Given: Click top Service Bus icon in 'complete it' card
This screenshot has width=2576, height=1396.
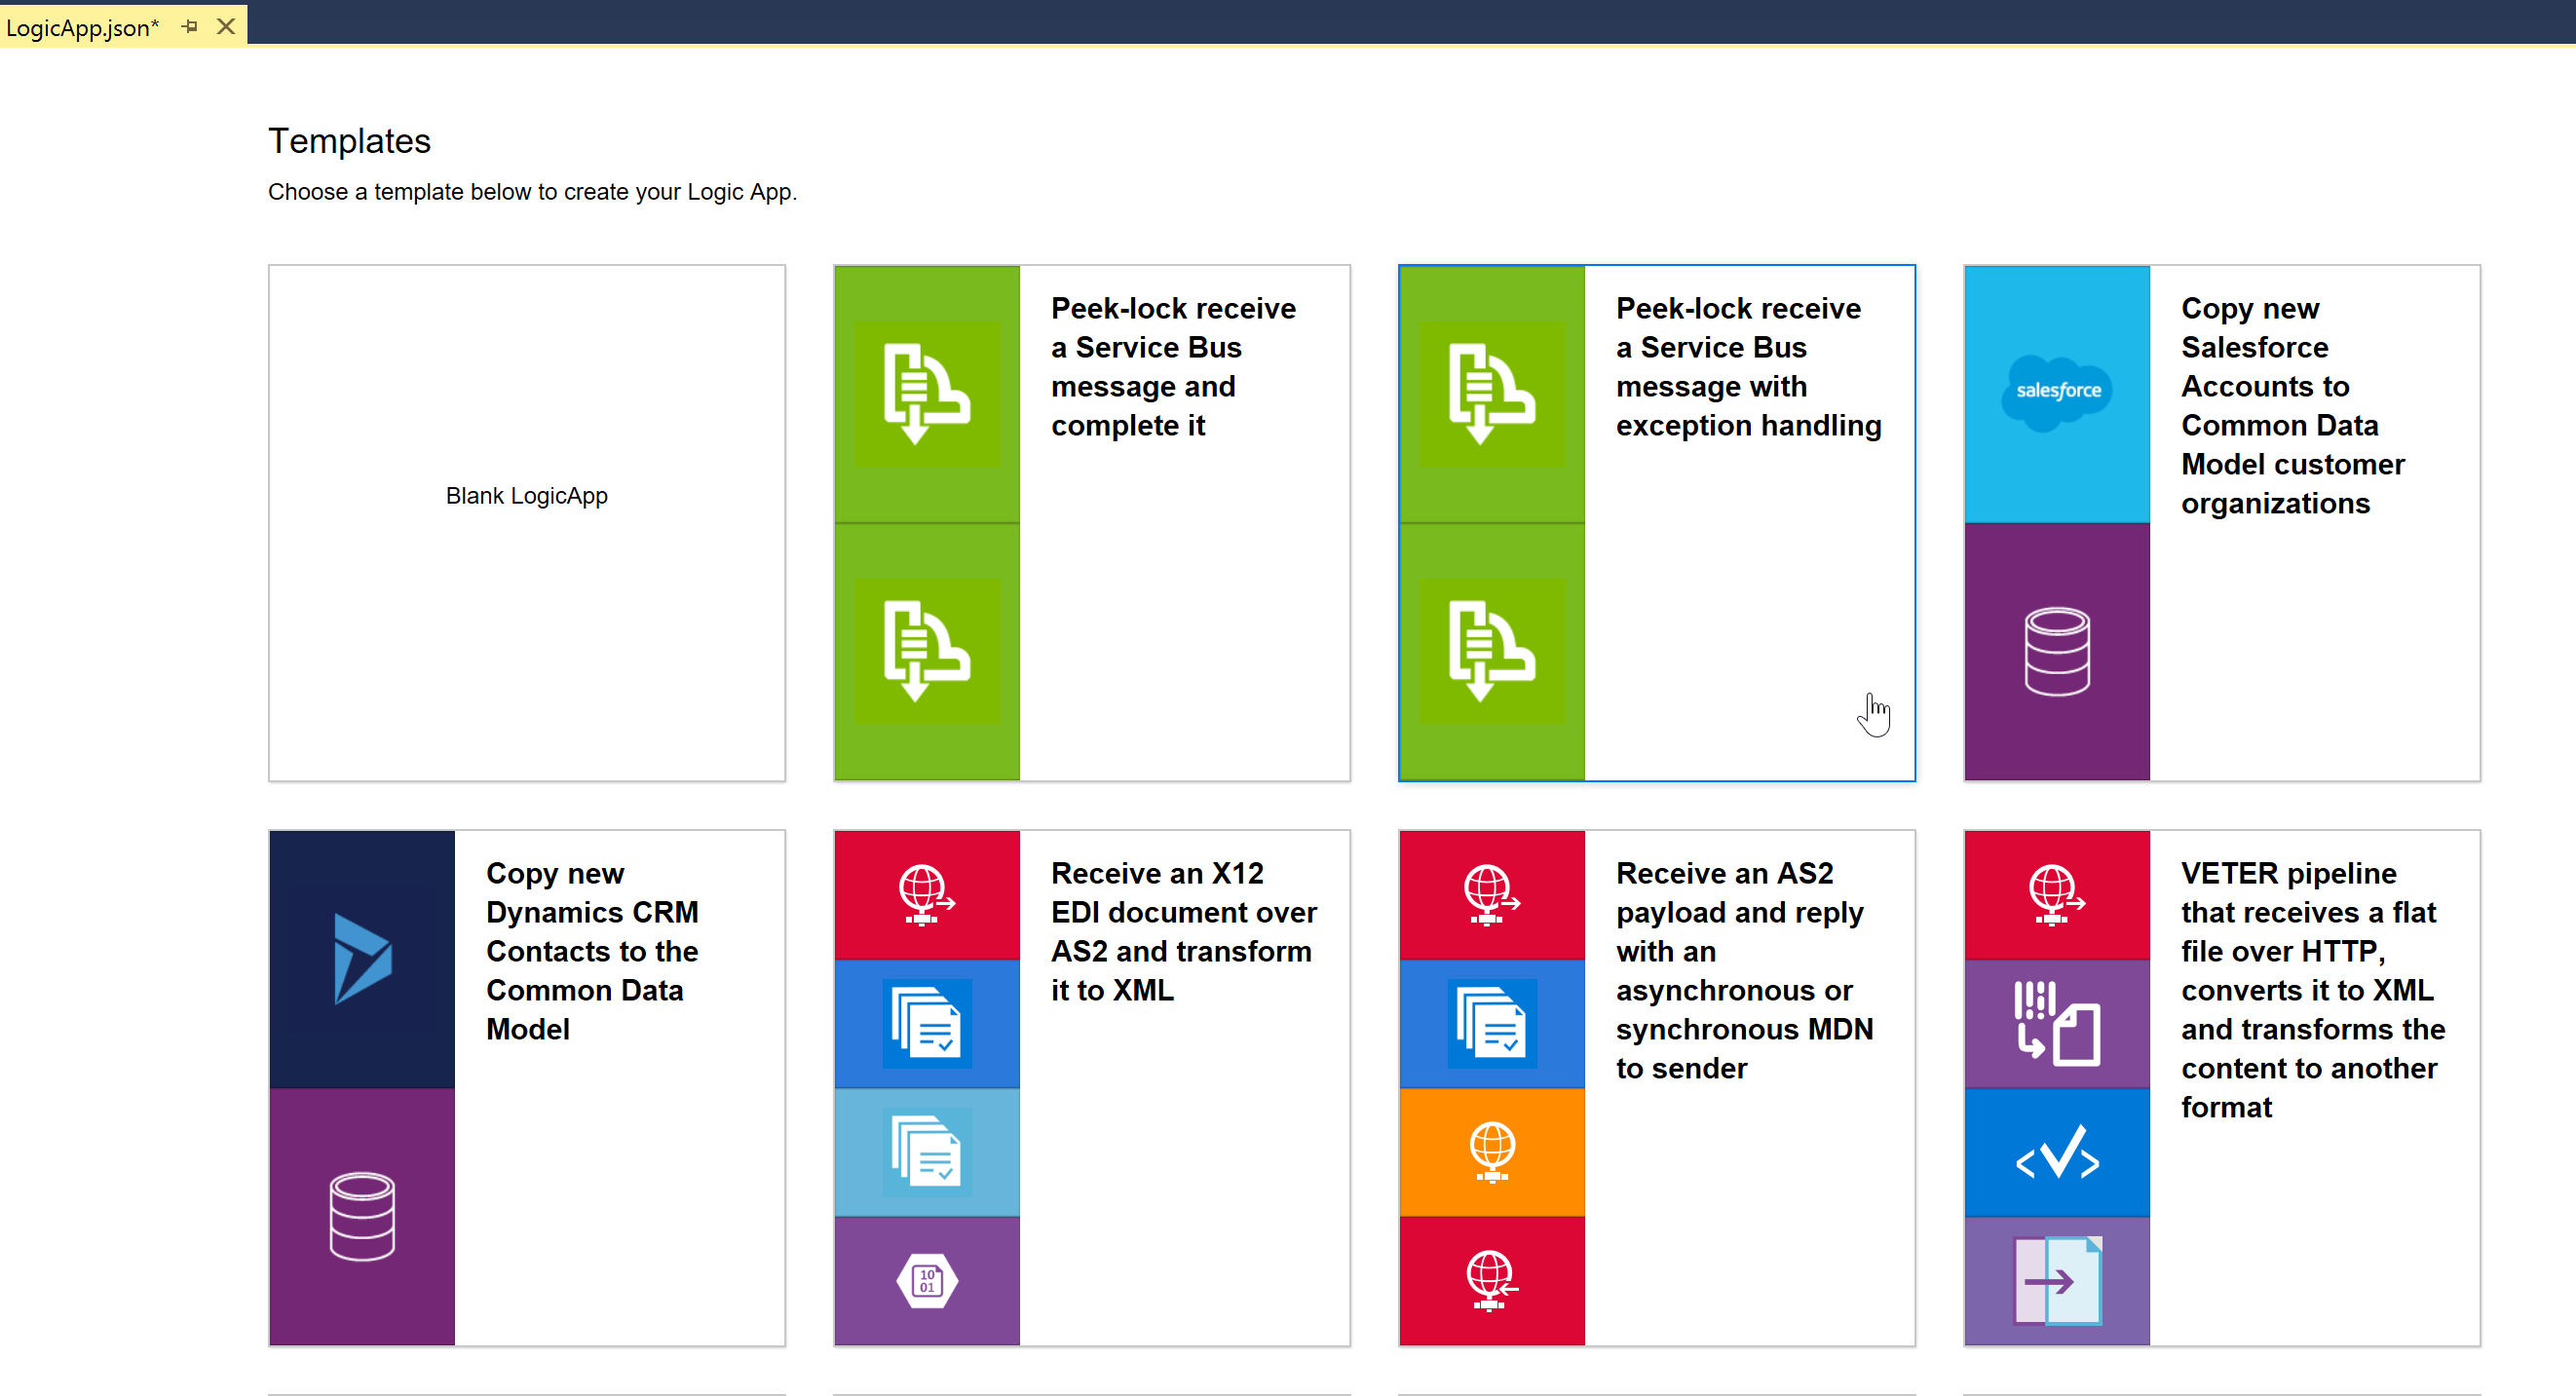Looking at the screenshot, I should [926, 394].
